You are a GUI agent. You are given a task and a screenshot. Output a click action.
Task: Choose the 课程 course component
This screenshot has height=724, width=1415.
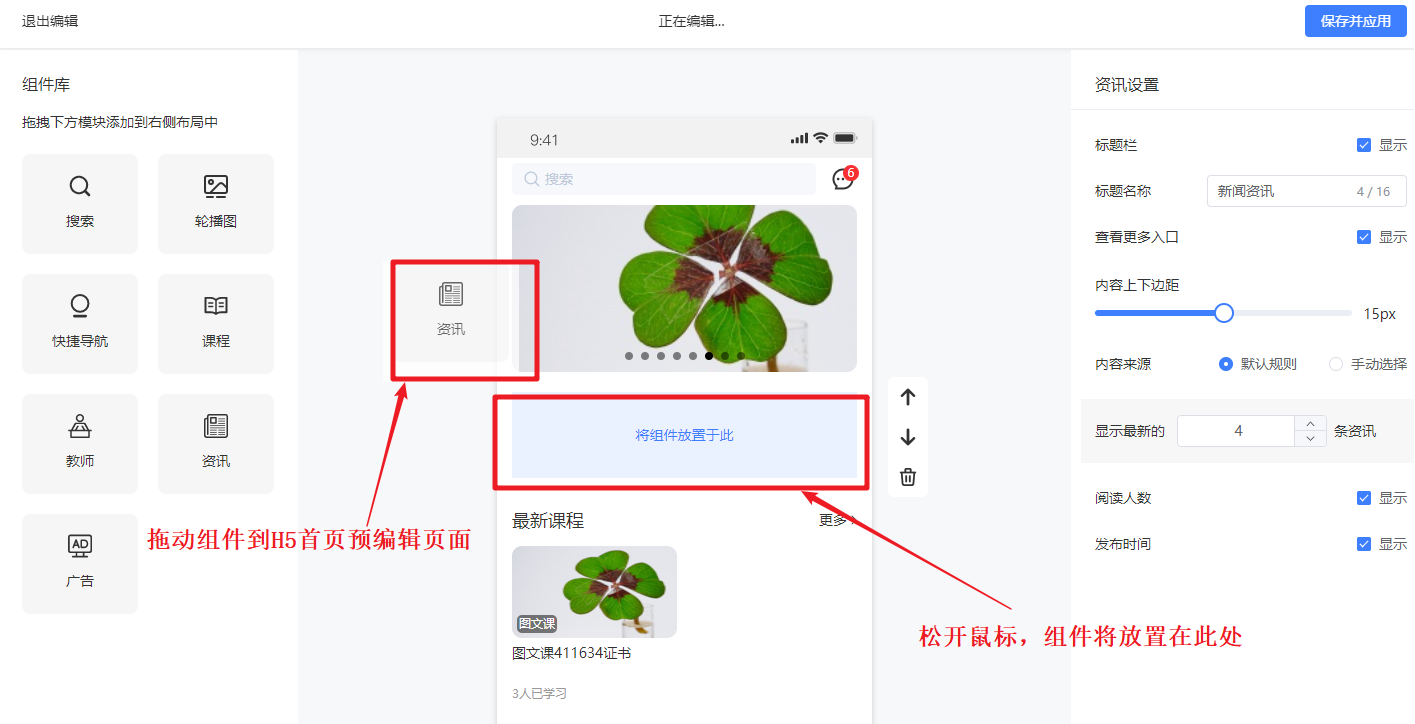pos(216,323)
